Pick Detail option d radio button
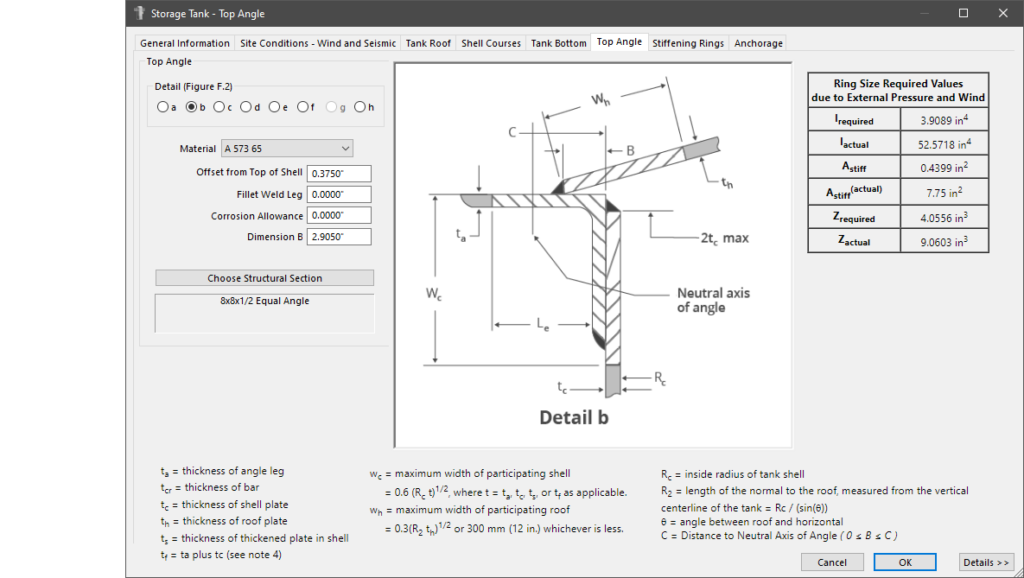1024x578 pixels. 247,107
